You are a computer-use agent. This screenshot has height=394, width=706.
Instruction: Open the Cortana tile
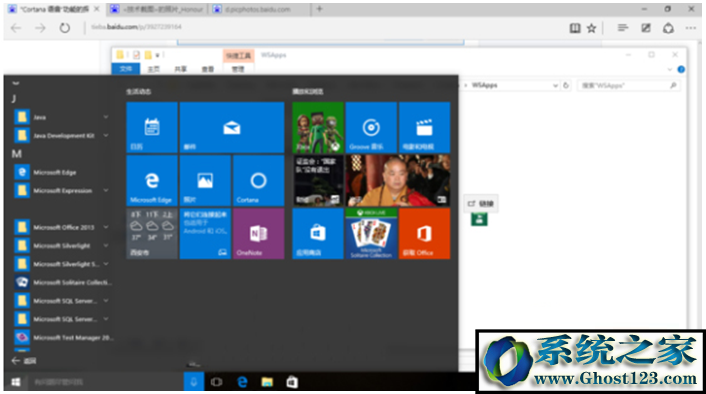tap(258, 181)
